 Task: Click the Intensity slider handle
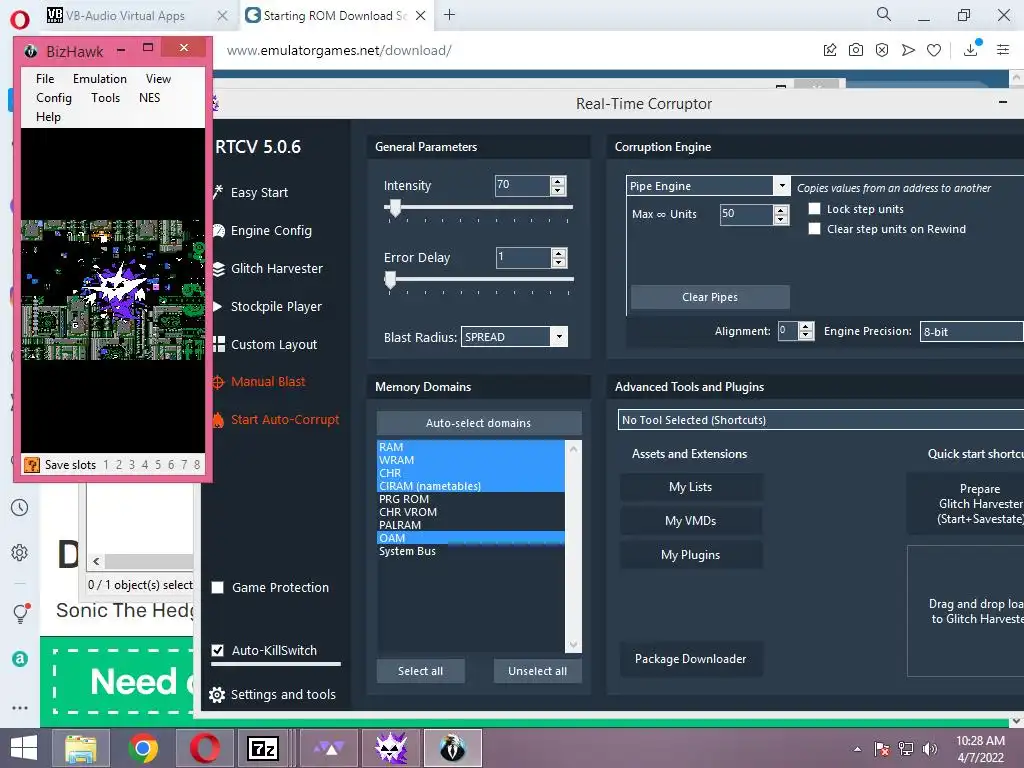[394, 208]
